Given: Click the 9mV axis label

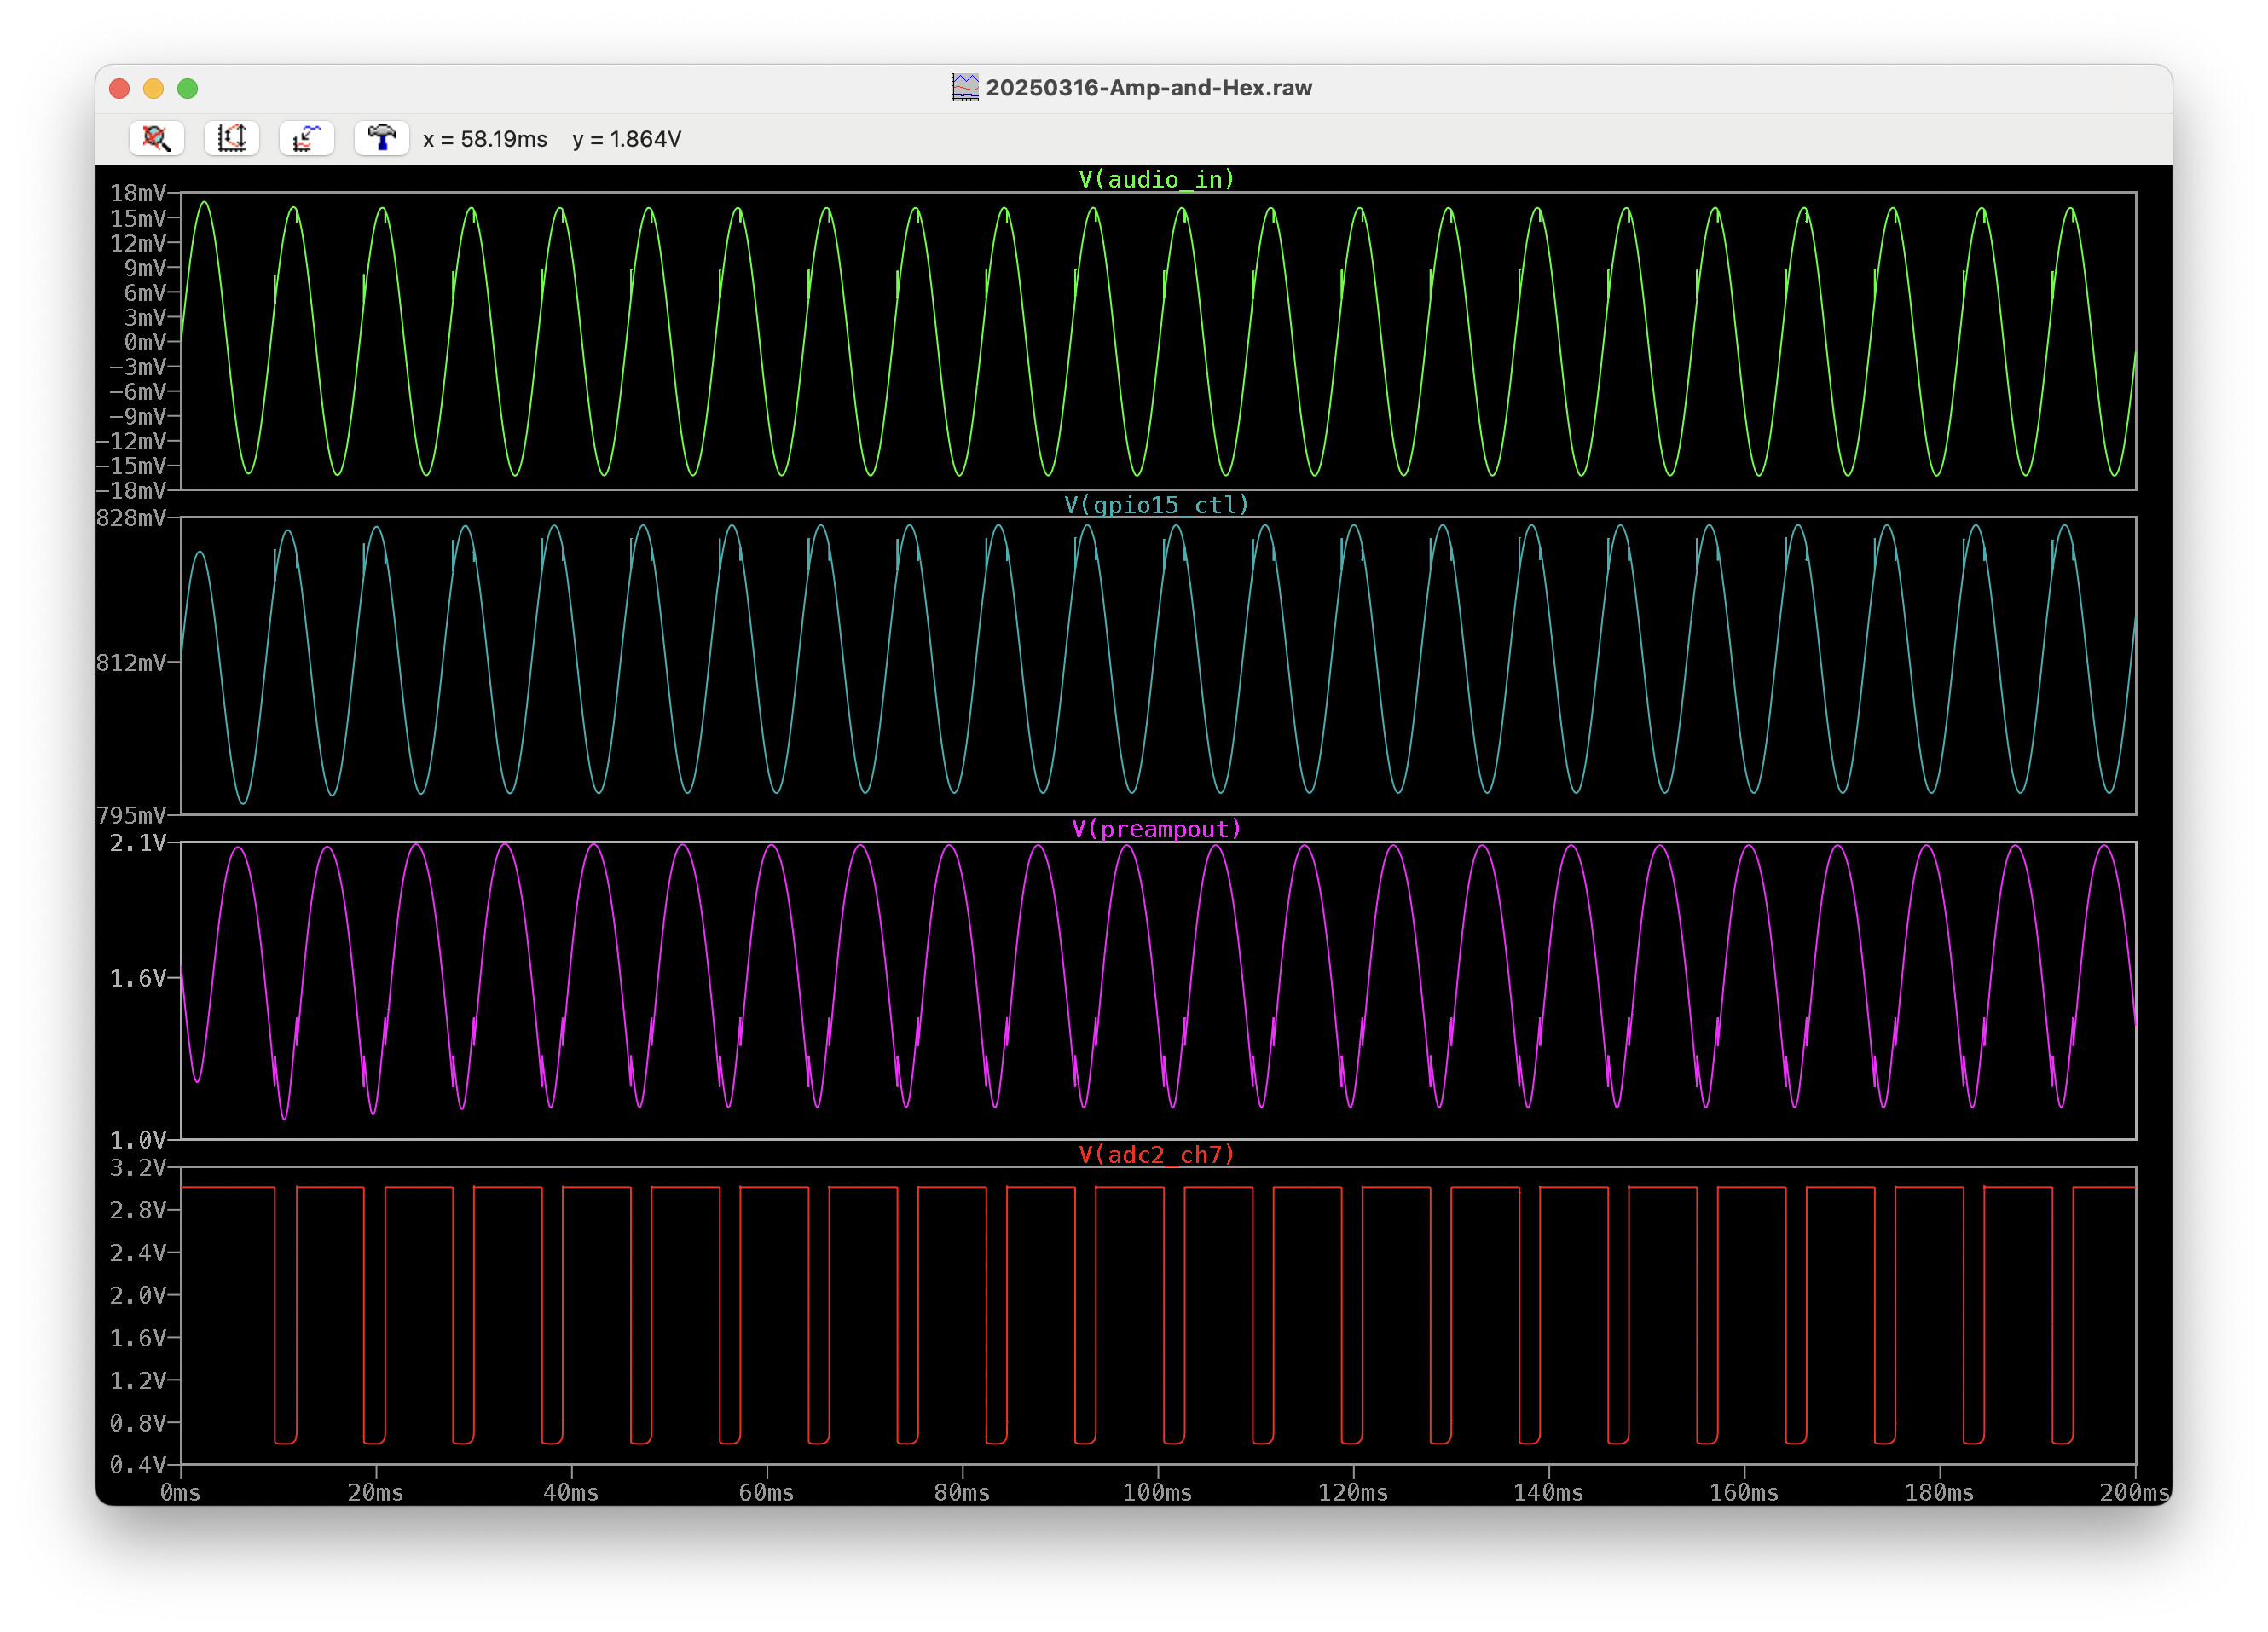Looking at the screenshot, I should click(x=145, y=268).
